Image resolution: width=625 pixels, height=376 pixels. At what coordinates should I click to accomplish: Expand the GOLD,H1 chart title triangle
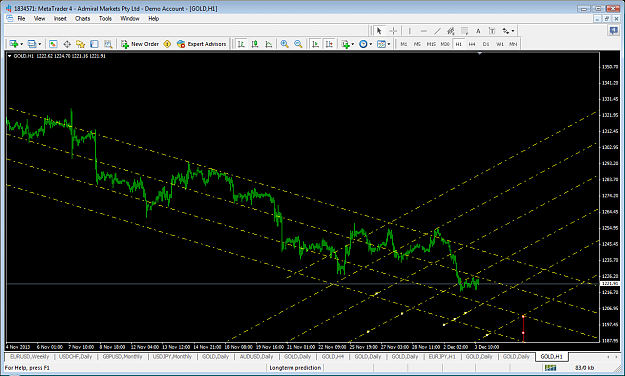10,56
